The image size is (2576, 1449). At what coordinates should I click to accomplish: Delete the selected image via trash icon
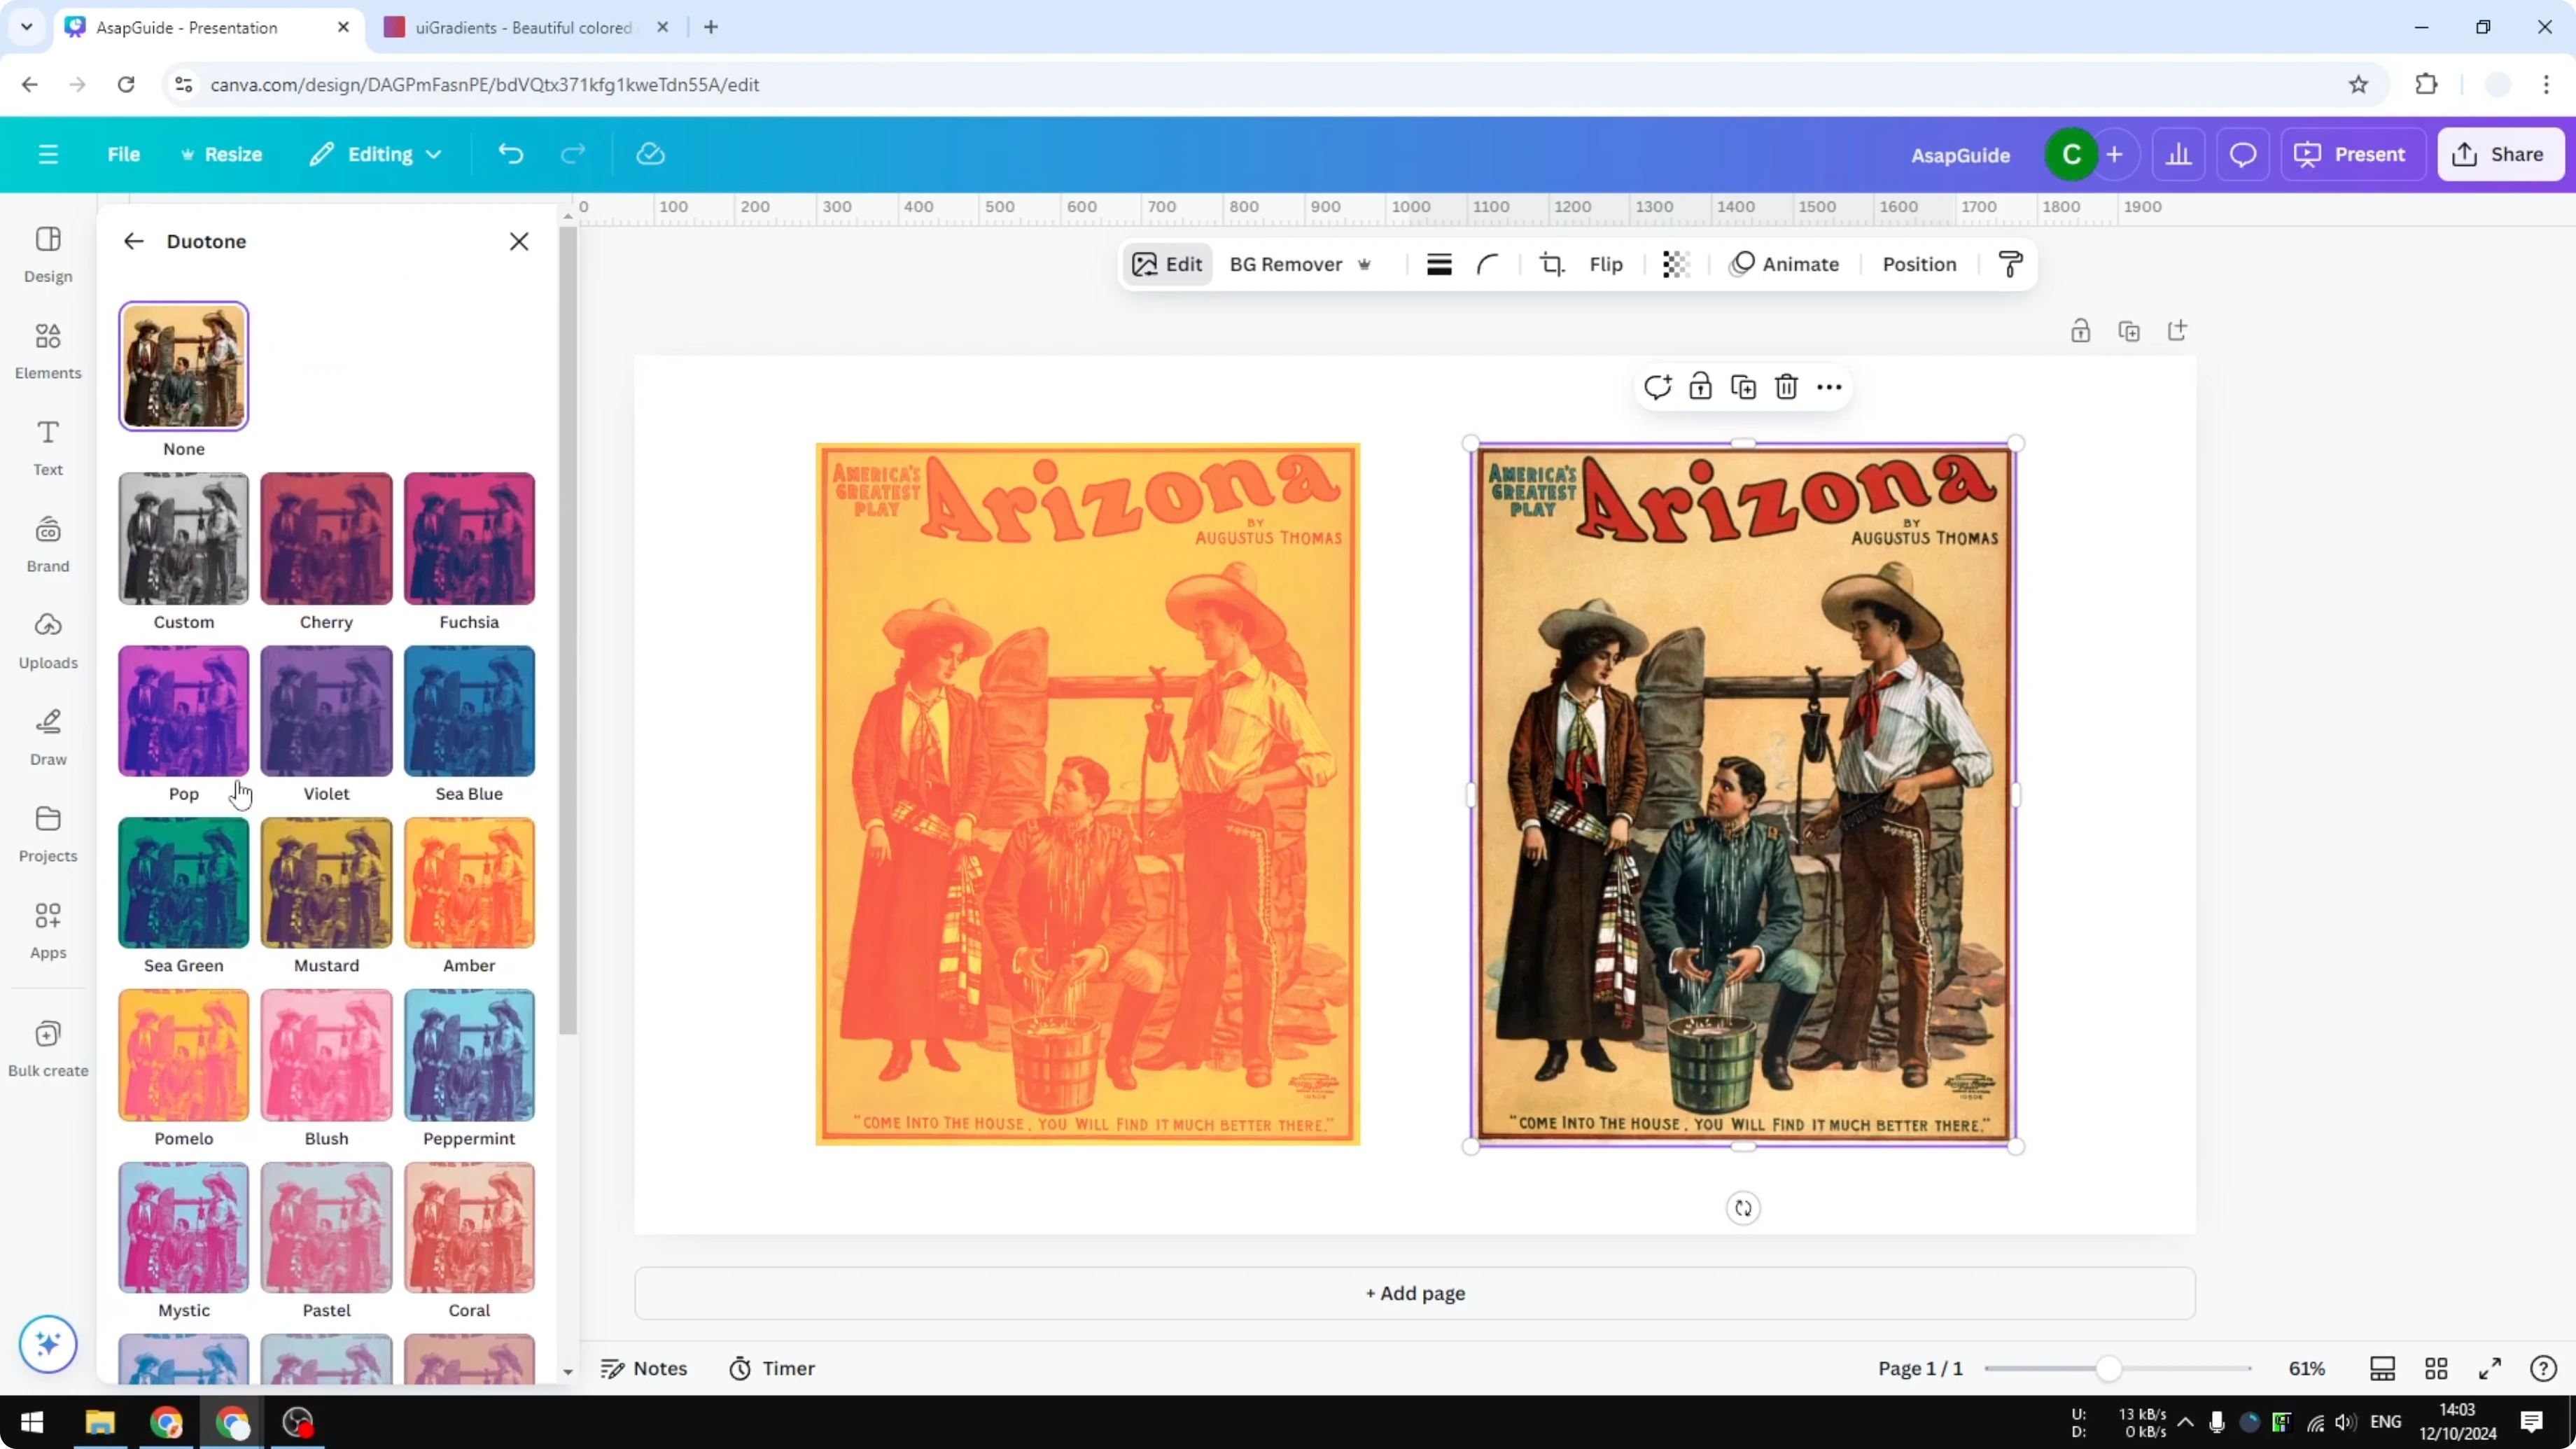(1786, 386)
